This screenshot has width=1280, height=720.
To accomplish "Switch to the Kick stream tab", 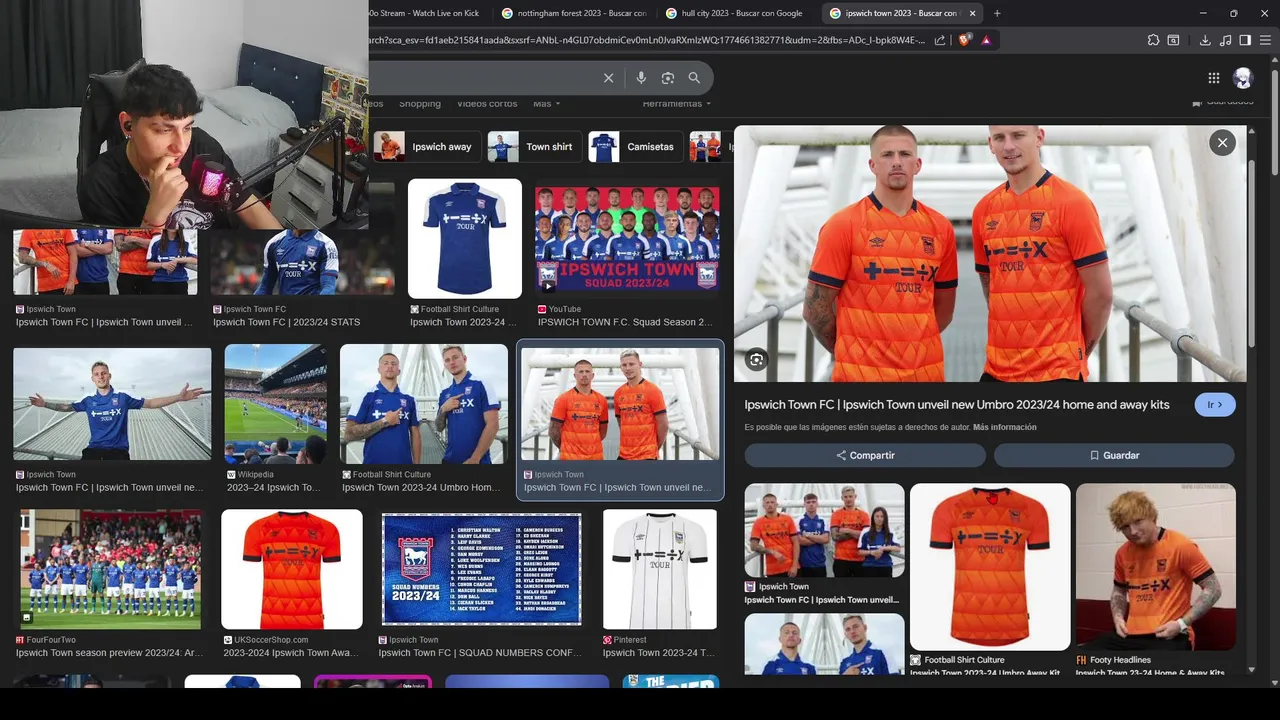I will (424, 13).
